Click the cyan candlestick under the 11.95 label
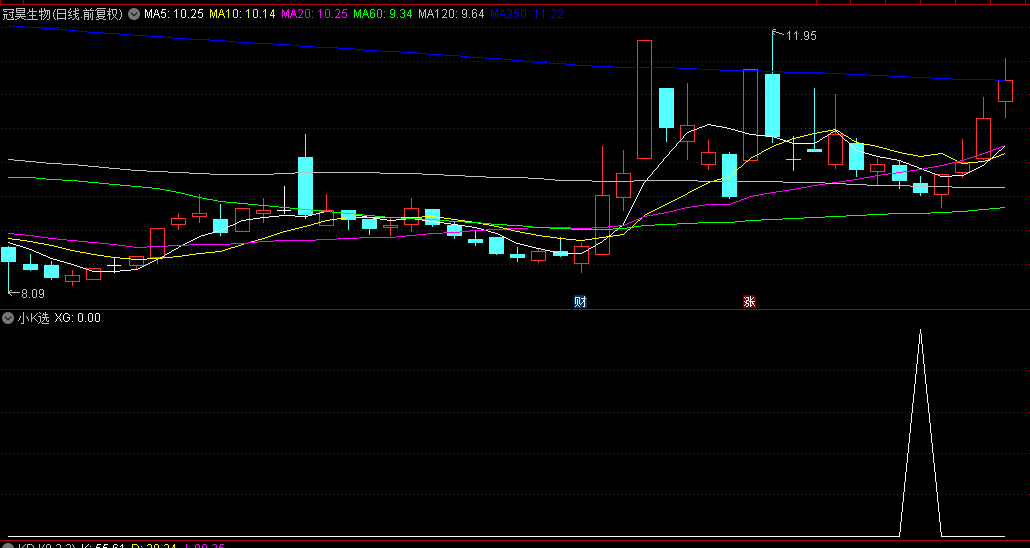 point(772,105)
